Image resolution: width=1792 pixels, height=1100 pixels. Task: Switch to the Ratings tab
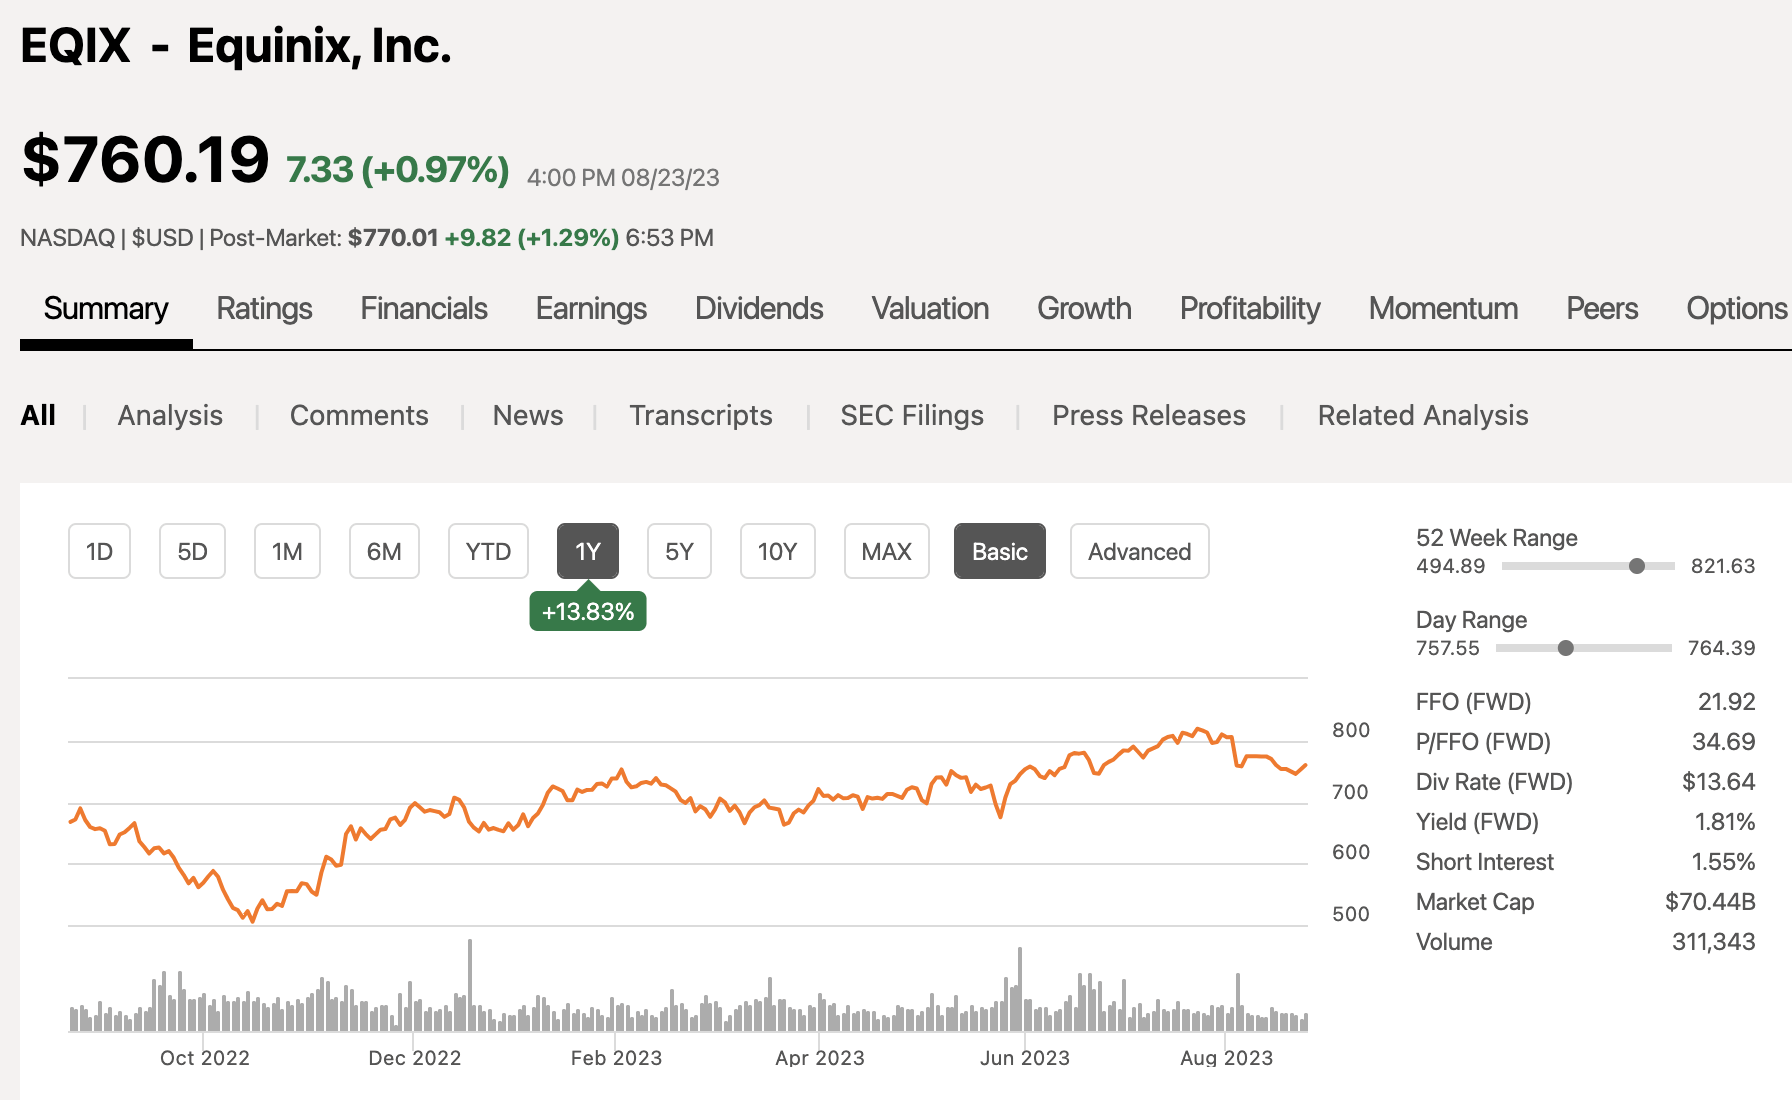coord(264,309)
